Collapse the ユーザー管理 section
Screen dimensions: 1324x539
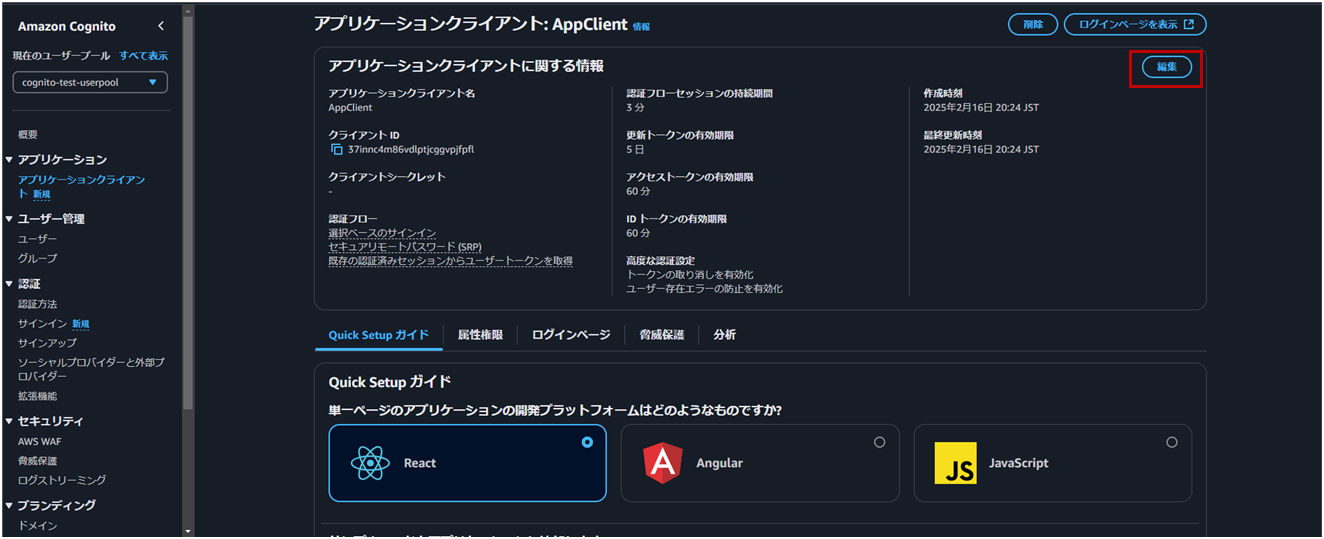pos(9,219)
